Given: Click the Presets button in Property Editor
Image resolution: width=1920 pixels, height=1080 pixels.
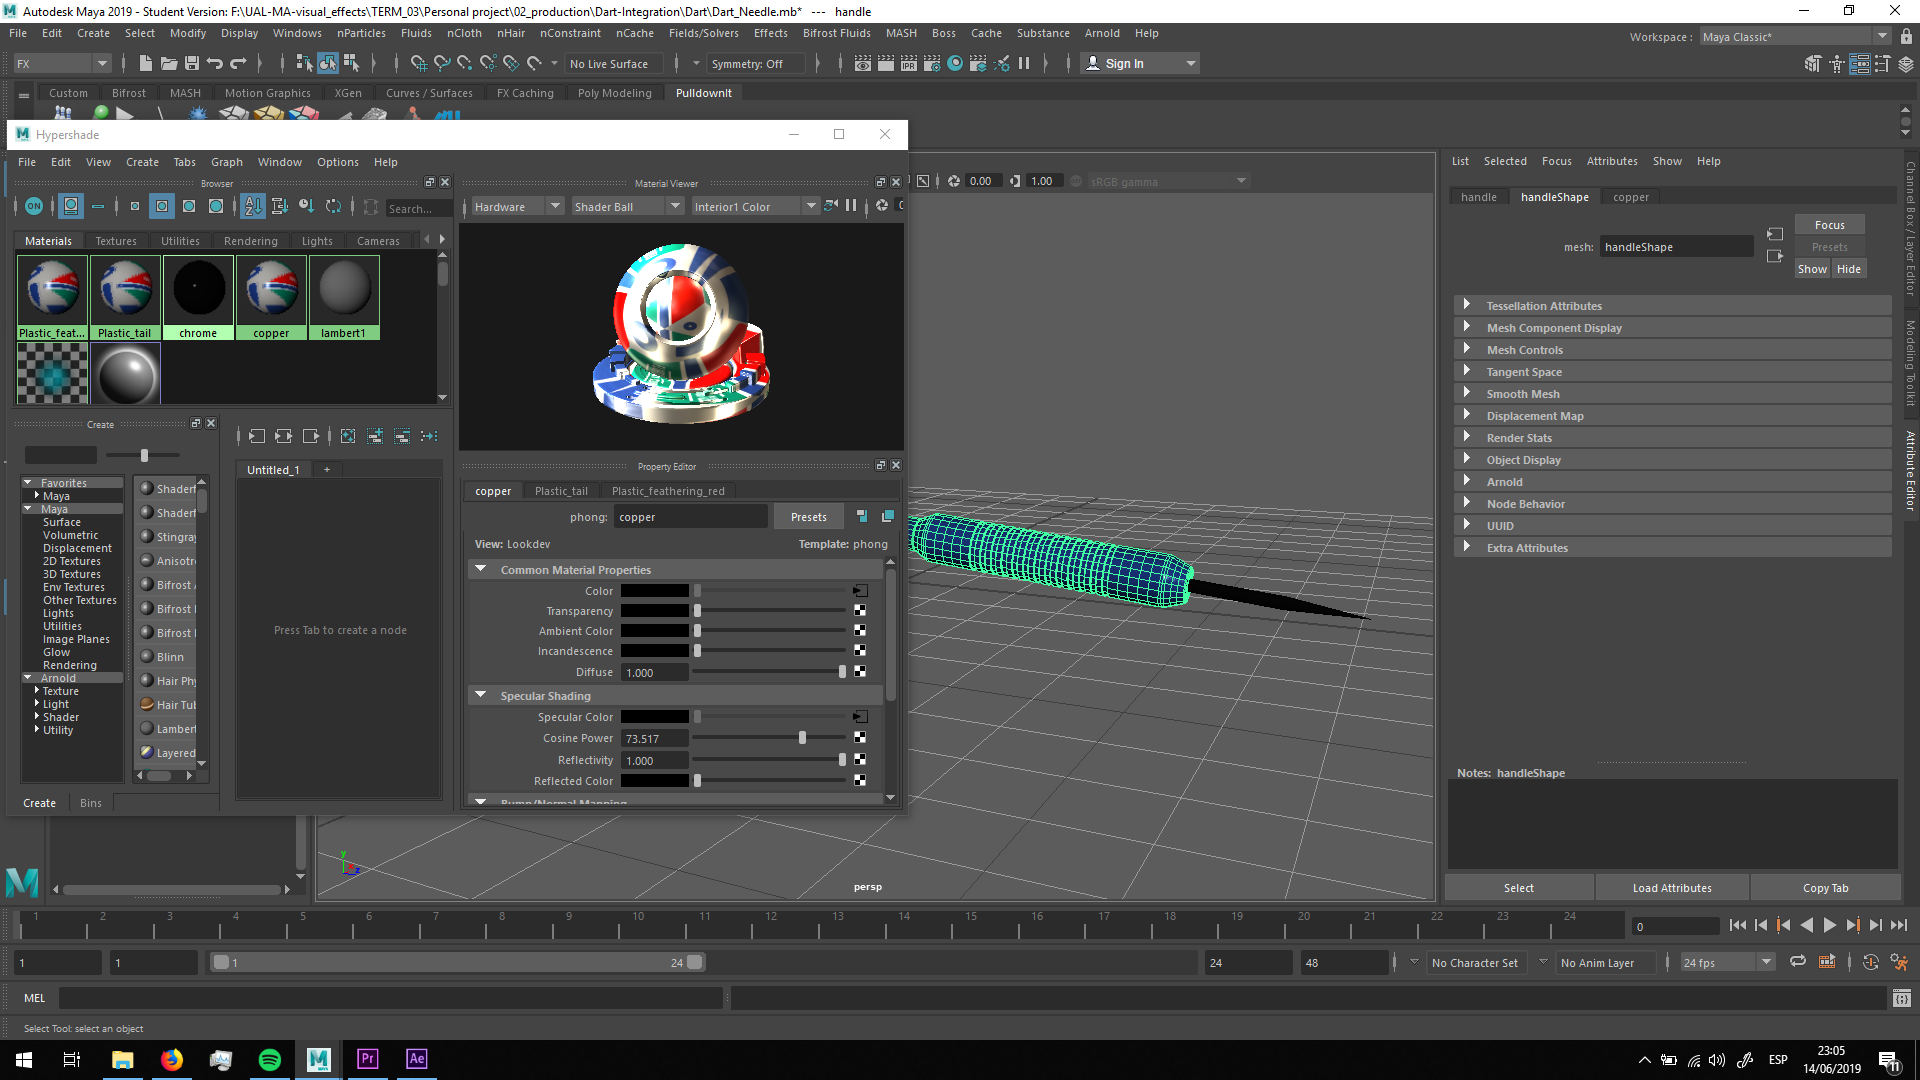Looking at the screenshot, I should pyautogui.click(x=808, y=517).
